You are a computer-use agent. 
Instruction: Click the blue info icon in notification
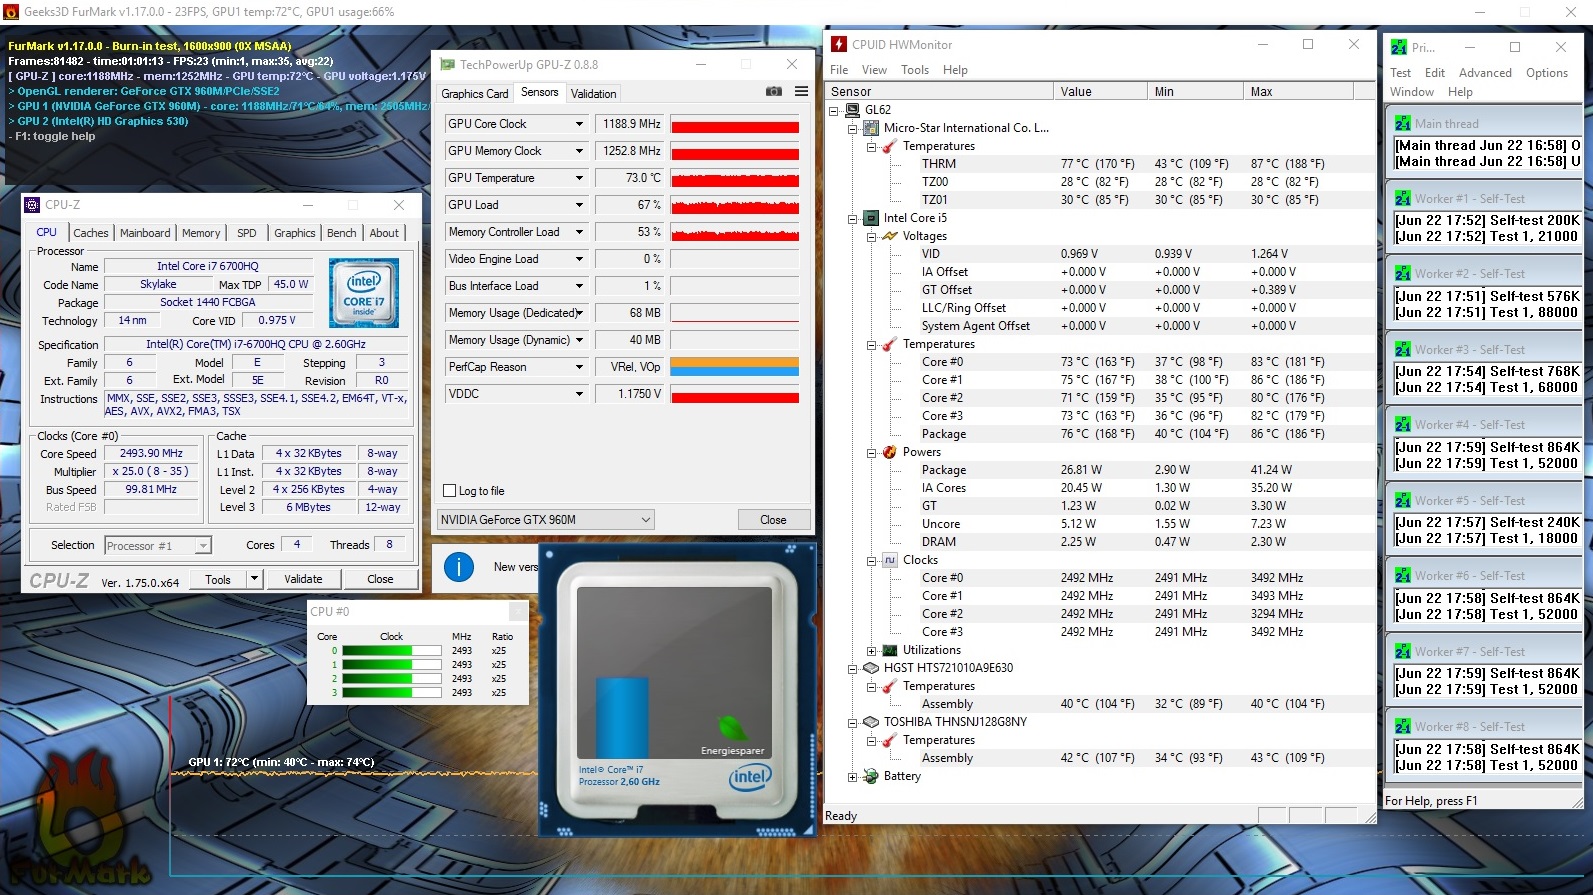[459, 567]
